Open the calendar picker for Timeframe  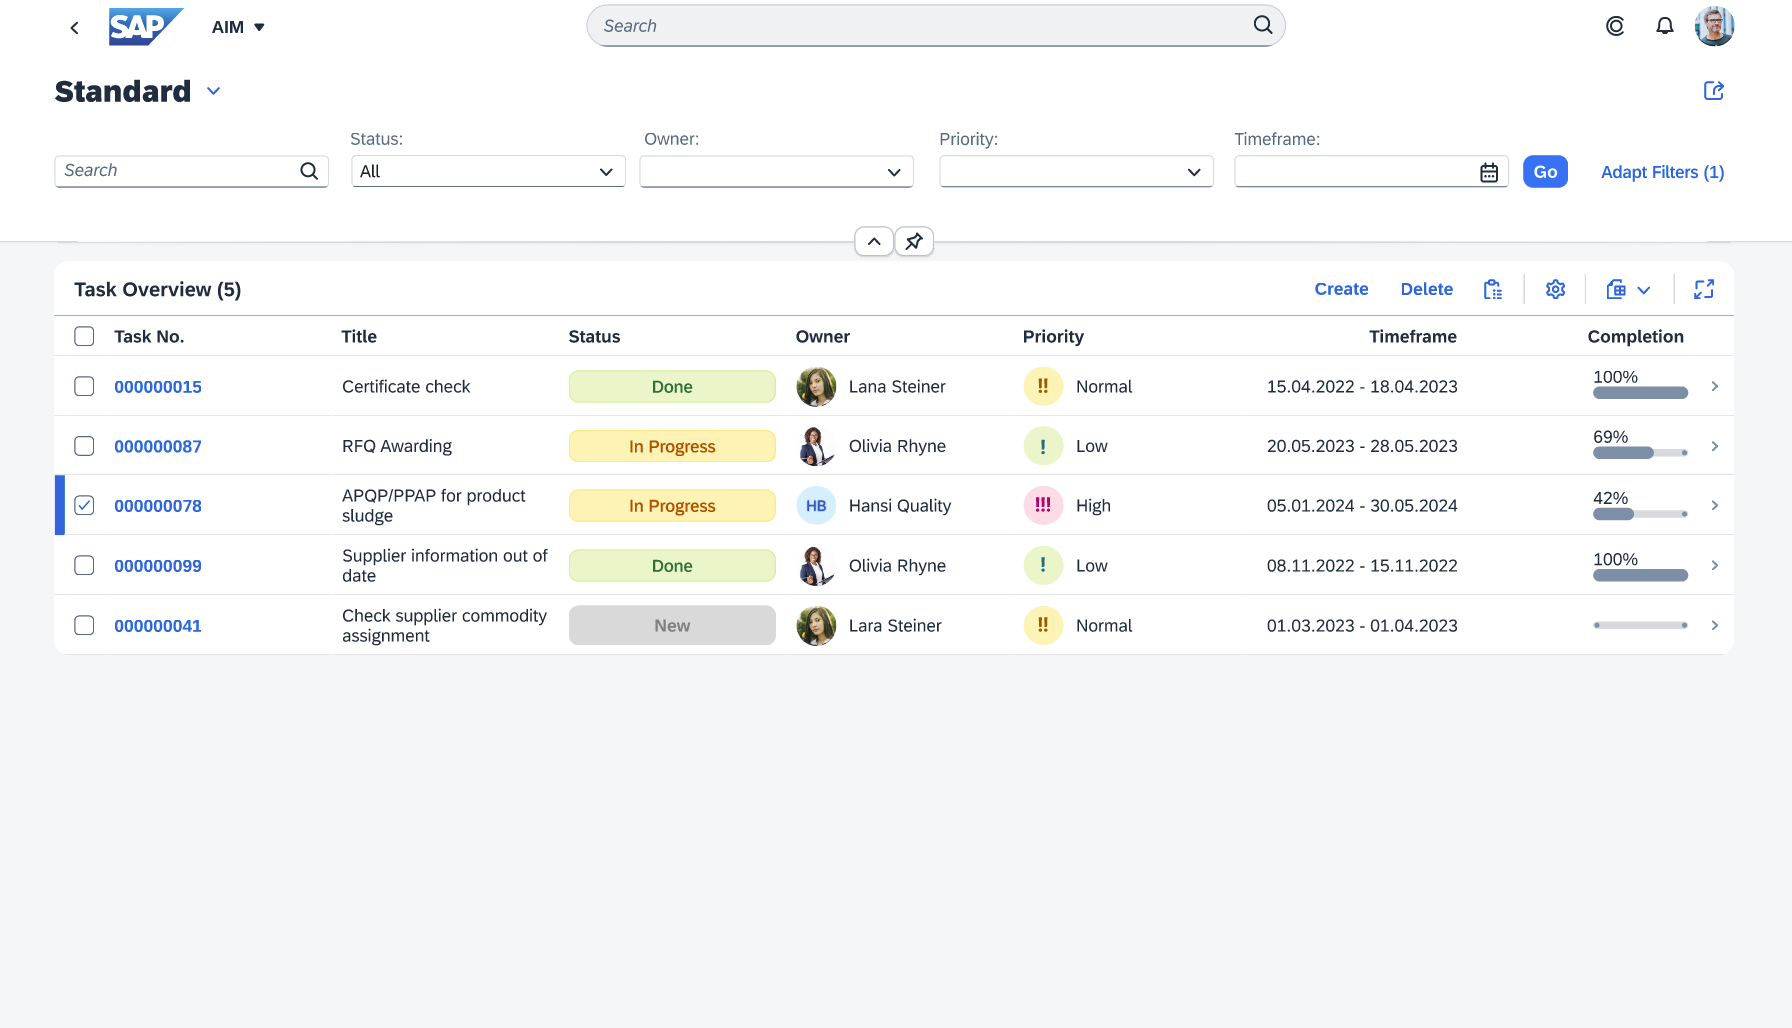1489,171
